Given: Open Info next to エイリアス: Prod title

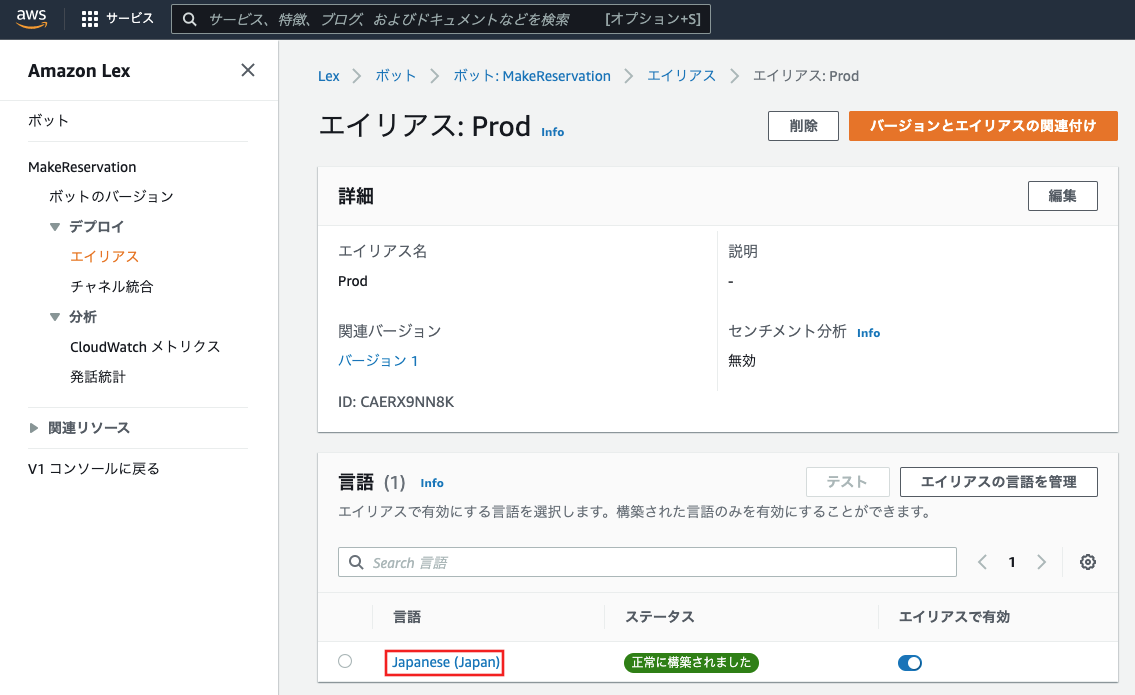Looking at the screenshot, I should point(552,132).
